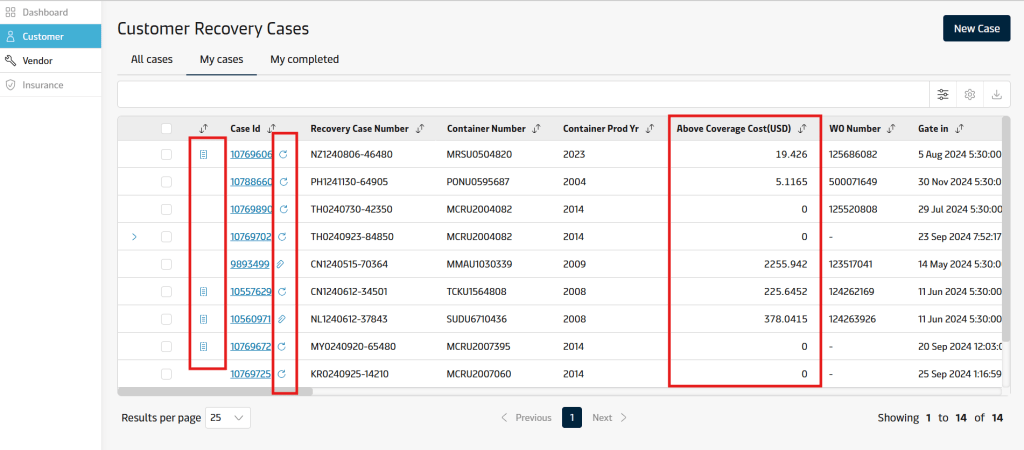Check the checkbox for case 10769890
The image size is (1024, 450).
167,209
